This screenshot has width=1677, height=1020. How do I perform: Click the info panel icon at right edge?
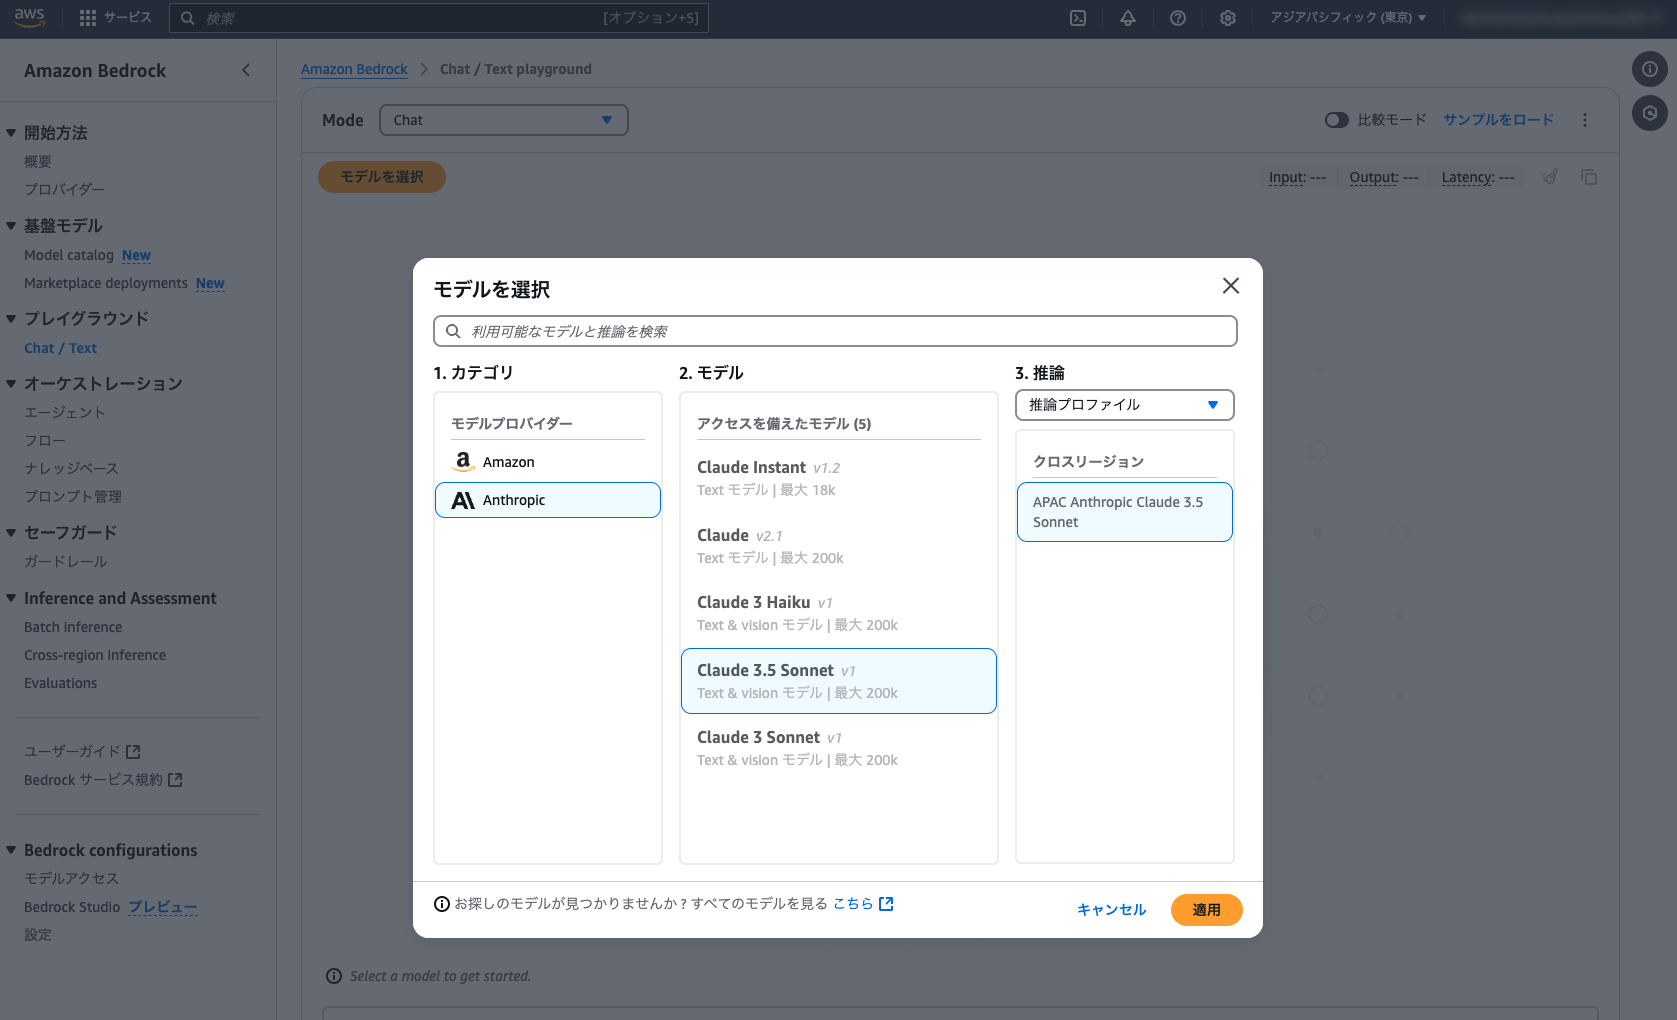tap(1650, 69)
